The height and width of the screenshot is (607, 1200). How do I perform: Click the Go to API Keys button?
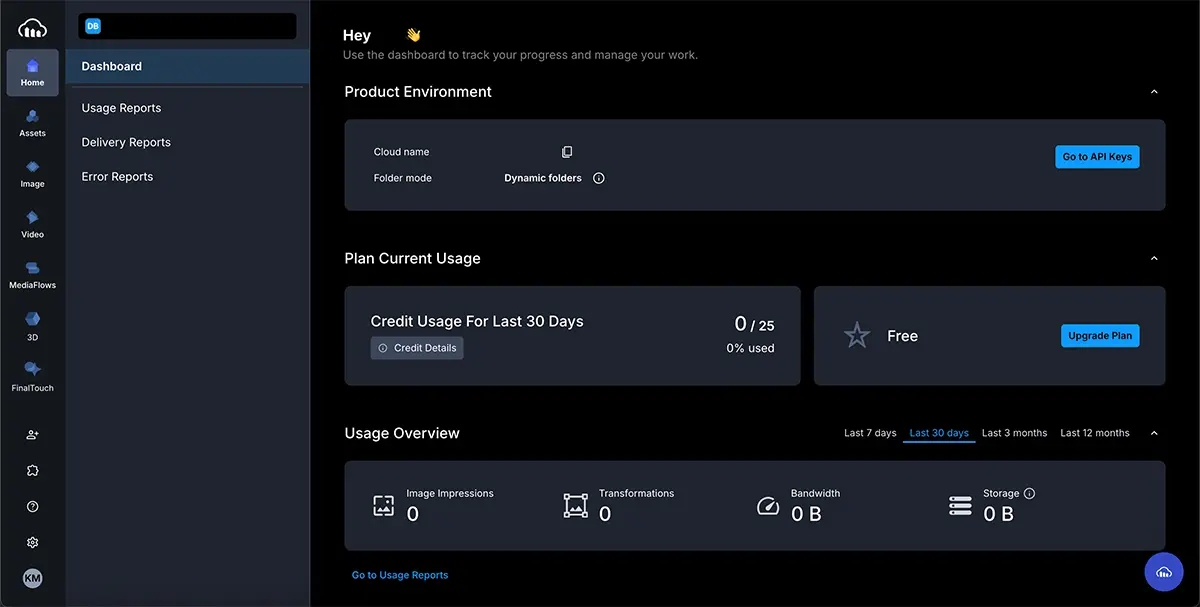(x=1097, y=157)
